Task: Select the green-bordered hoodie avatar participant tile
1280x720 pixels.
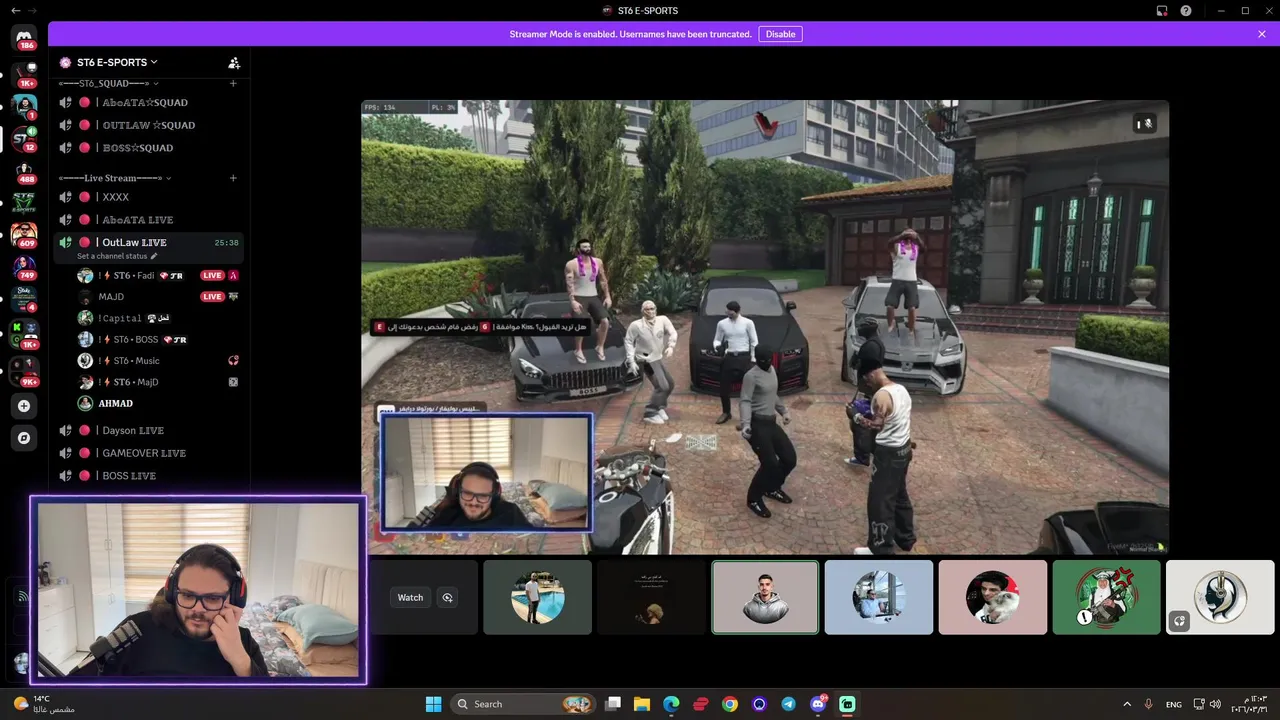Action: point(765,597)
